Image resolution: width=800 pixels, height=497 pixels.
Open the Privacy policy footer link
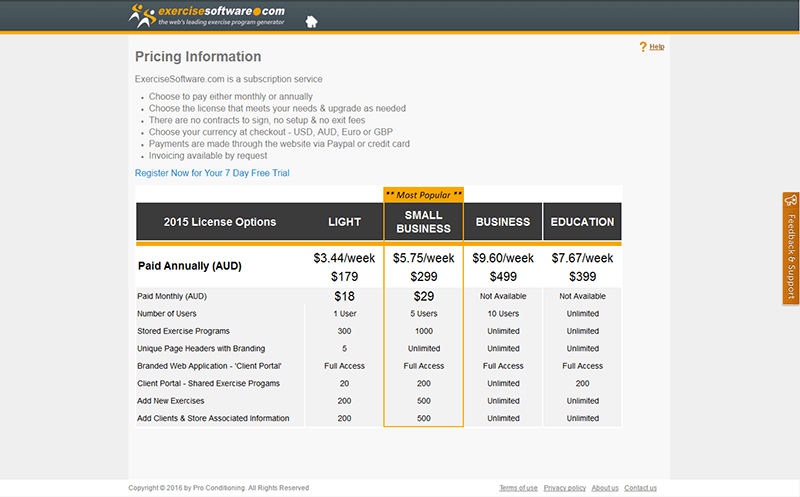[564, 488]
